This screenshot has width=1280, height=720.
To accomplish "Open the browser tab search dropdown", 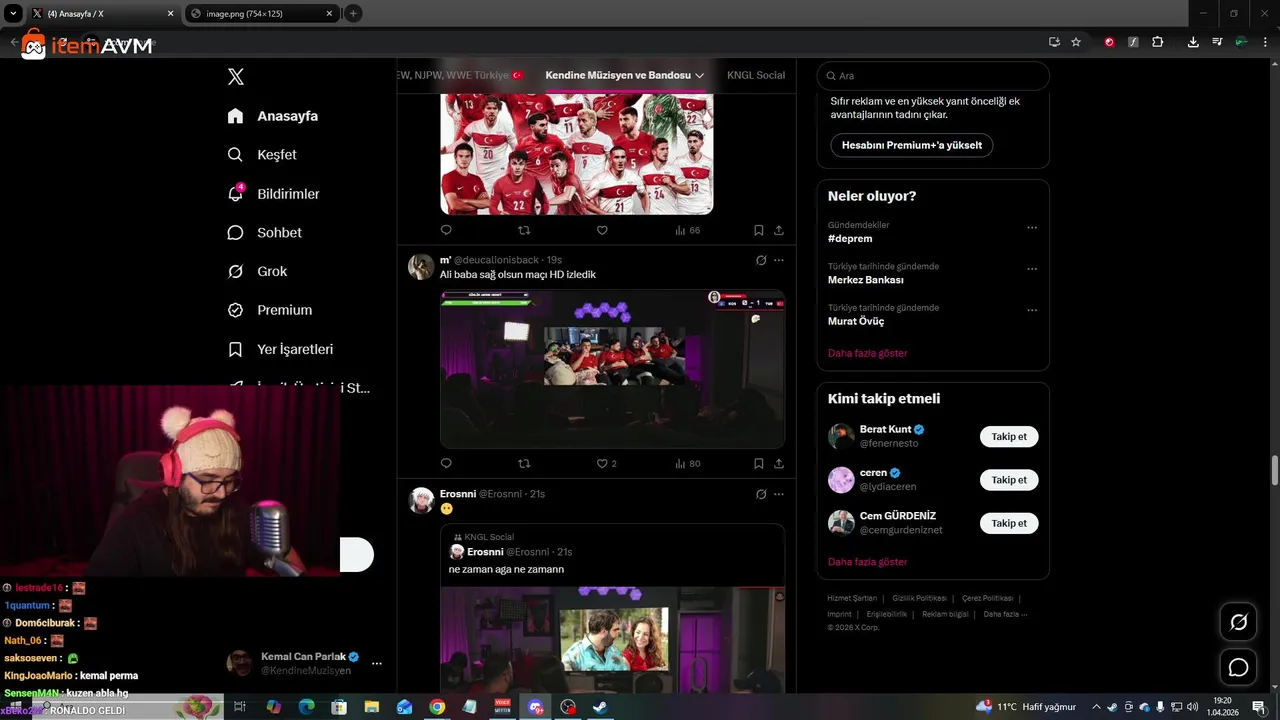I will [x=13, y=14].
